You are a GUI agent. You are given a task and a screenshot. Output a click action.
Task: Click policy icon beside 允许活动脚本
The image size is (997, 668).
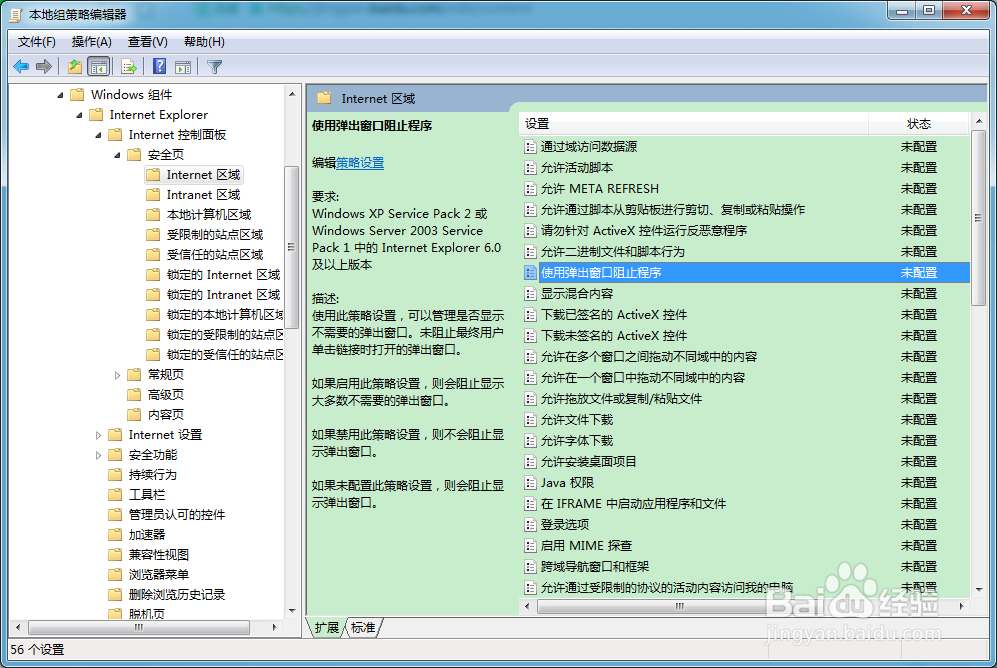tap(530, 168)
